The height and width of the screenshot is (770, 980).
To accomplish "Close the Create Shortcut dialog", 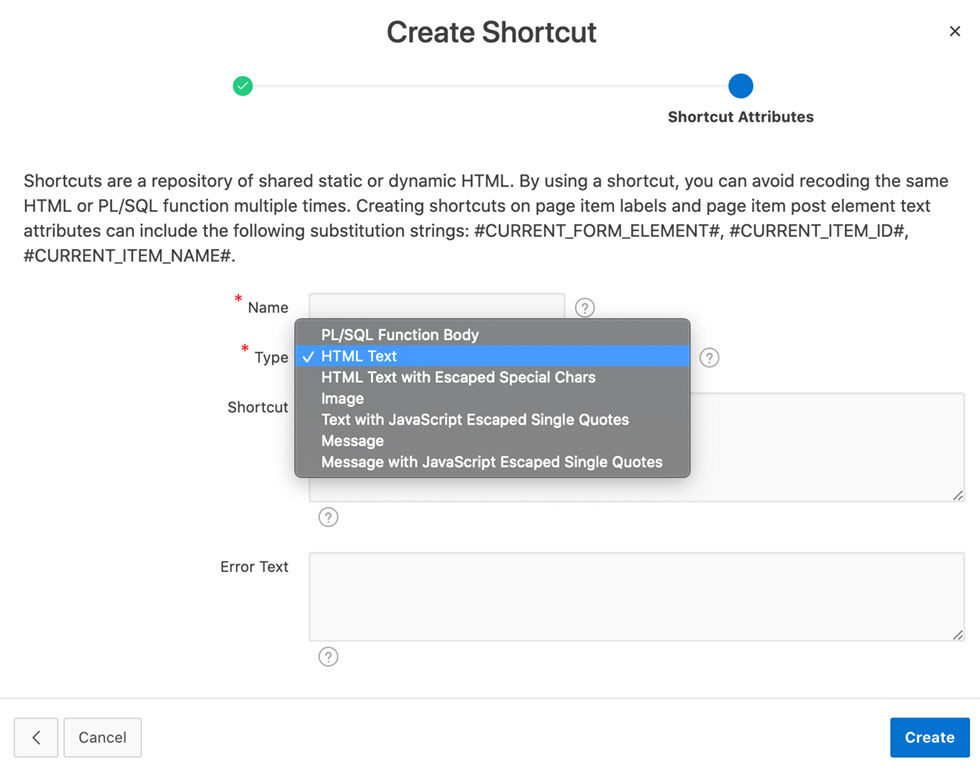I will 955,32.
